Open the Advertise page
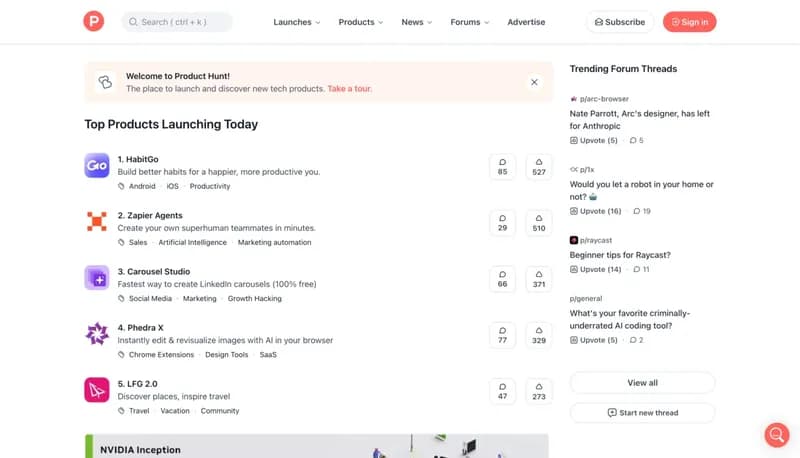The width and height of the screenshot is (800, 458). [x=526, y=22]
